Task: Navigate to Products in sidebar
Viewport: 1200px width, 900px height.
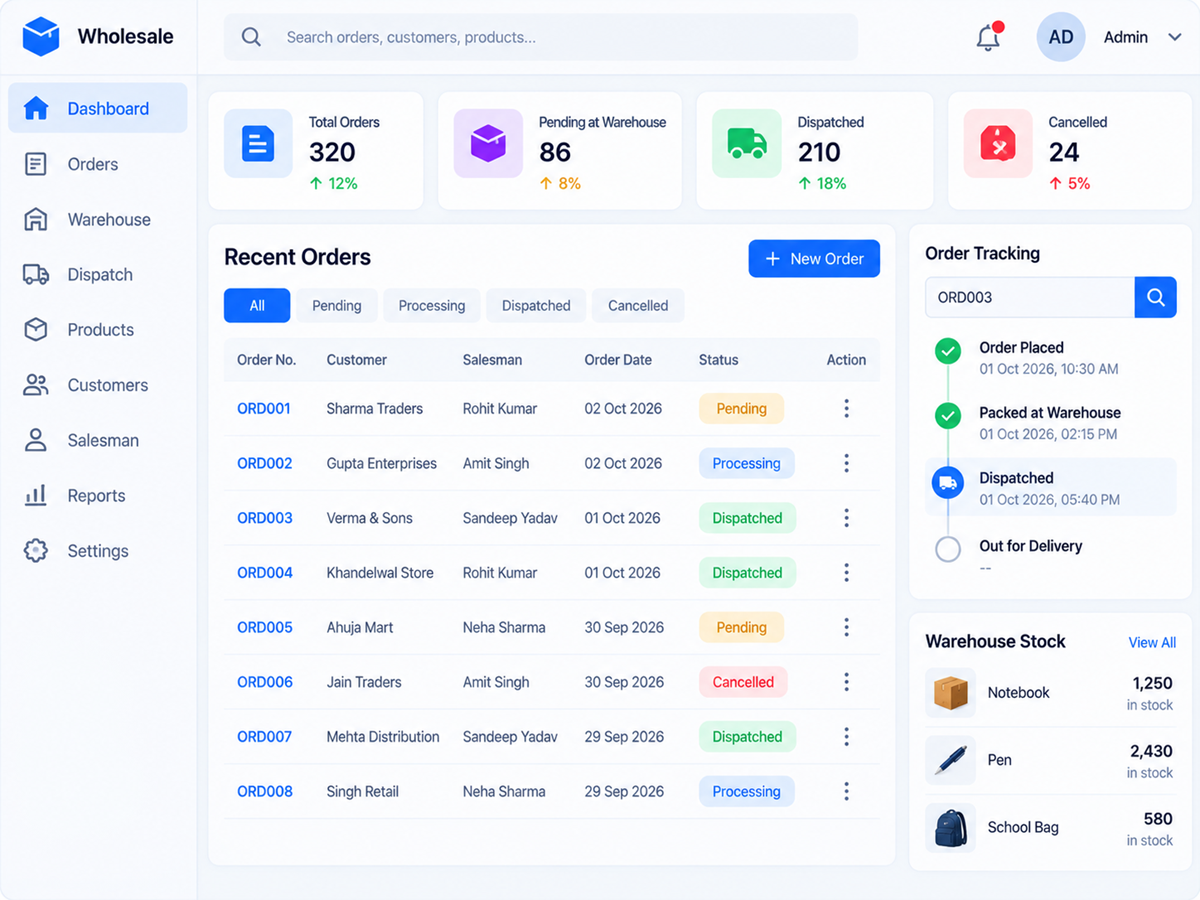Action: click(x=98, y=329)
